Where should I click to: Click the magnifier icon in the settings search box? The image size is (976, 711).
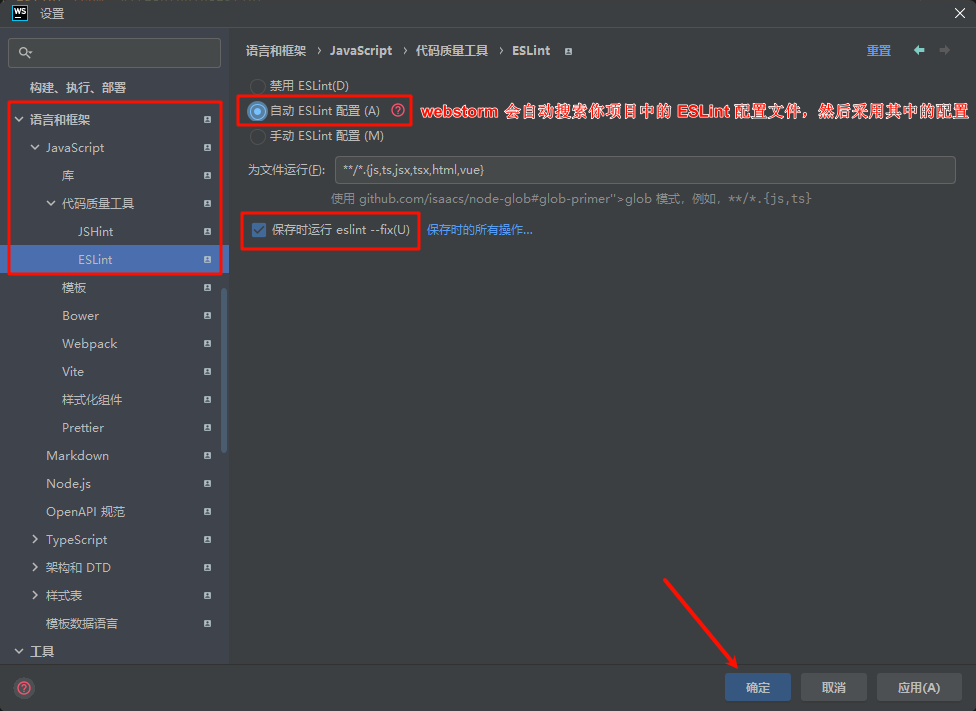[24, 52]
